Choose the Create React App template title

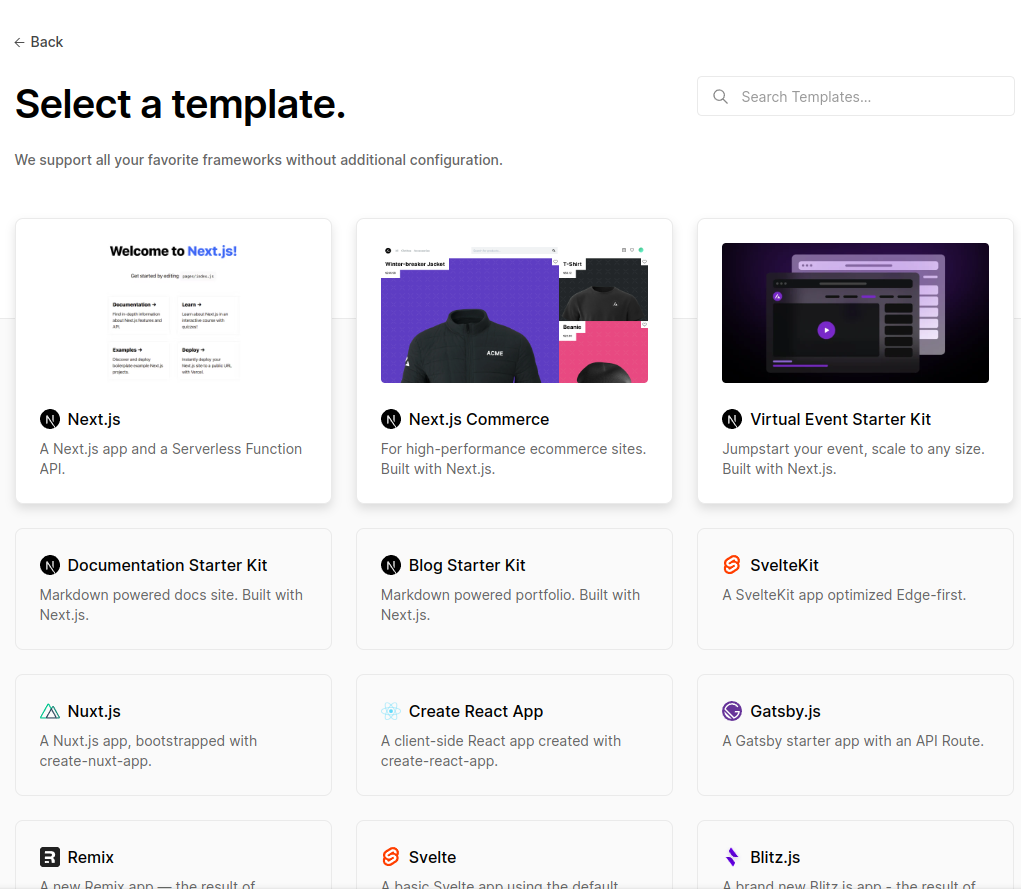tap(476, 711)
